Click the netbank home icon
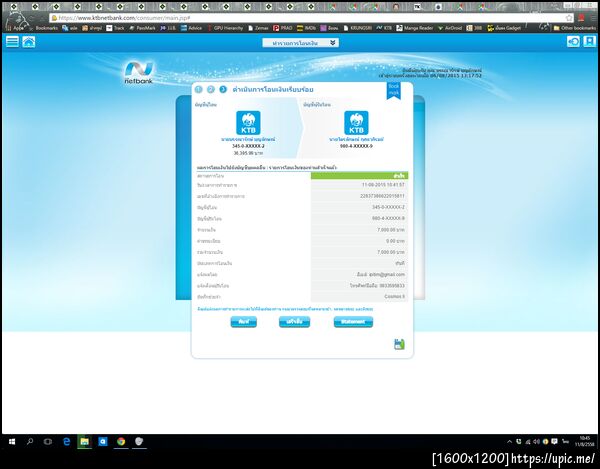The width and height of the screenshot is (600, 469). (x=29, y=42)
